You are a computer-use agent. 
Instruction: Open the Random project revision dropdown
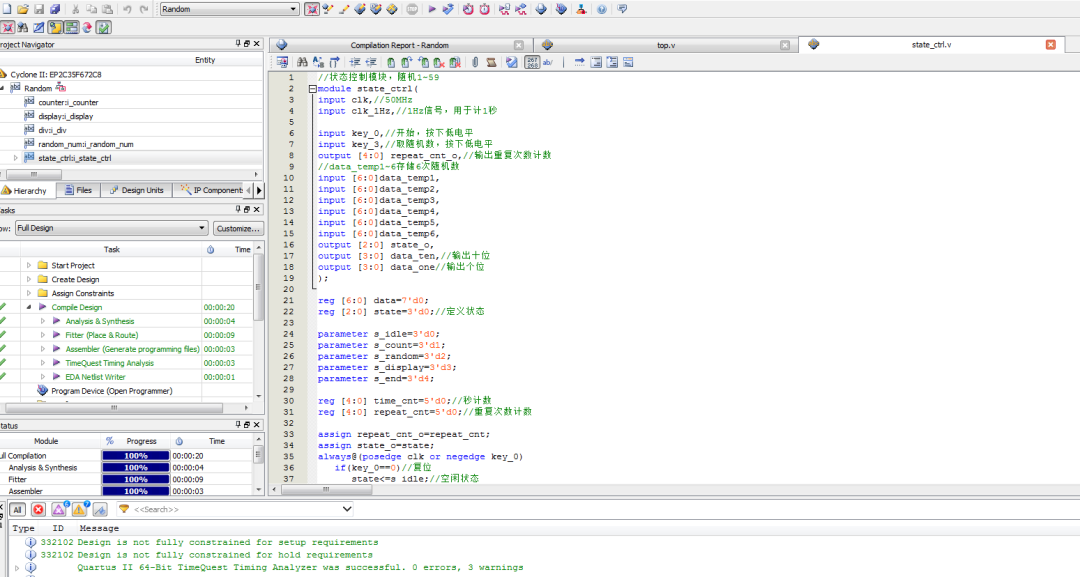point(229,9)
